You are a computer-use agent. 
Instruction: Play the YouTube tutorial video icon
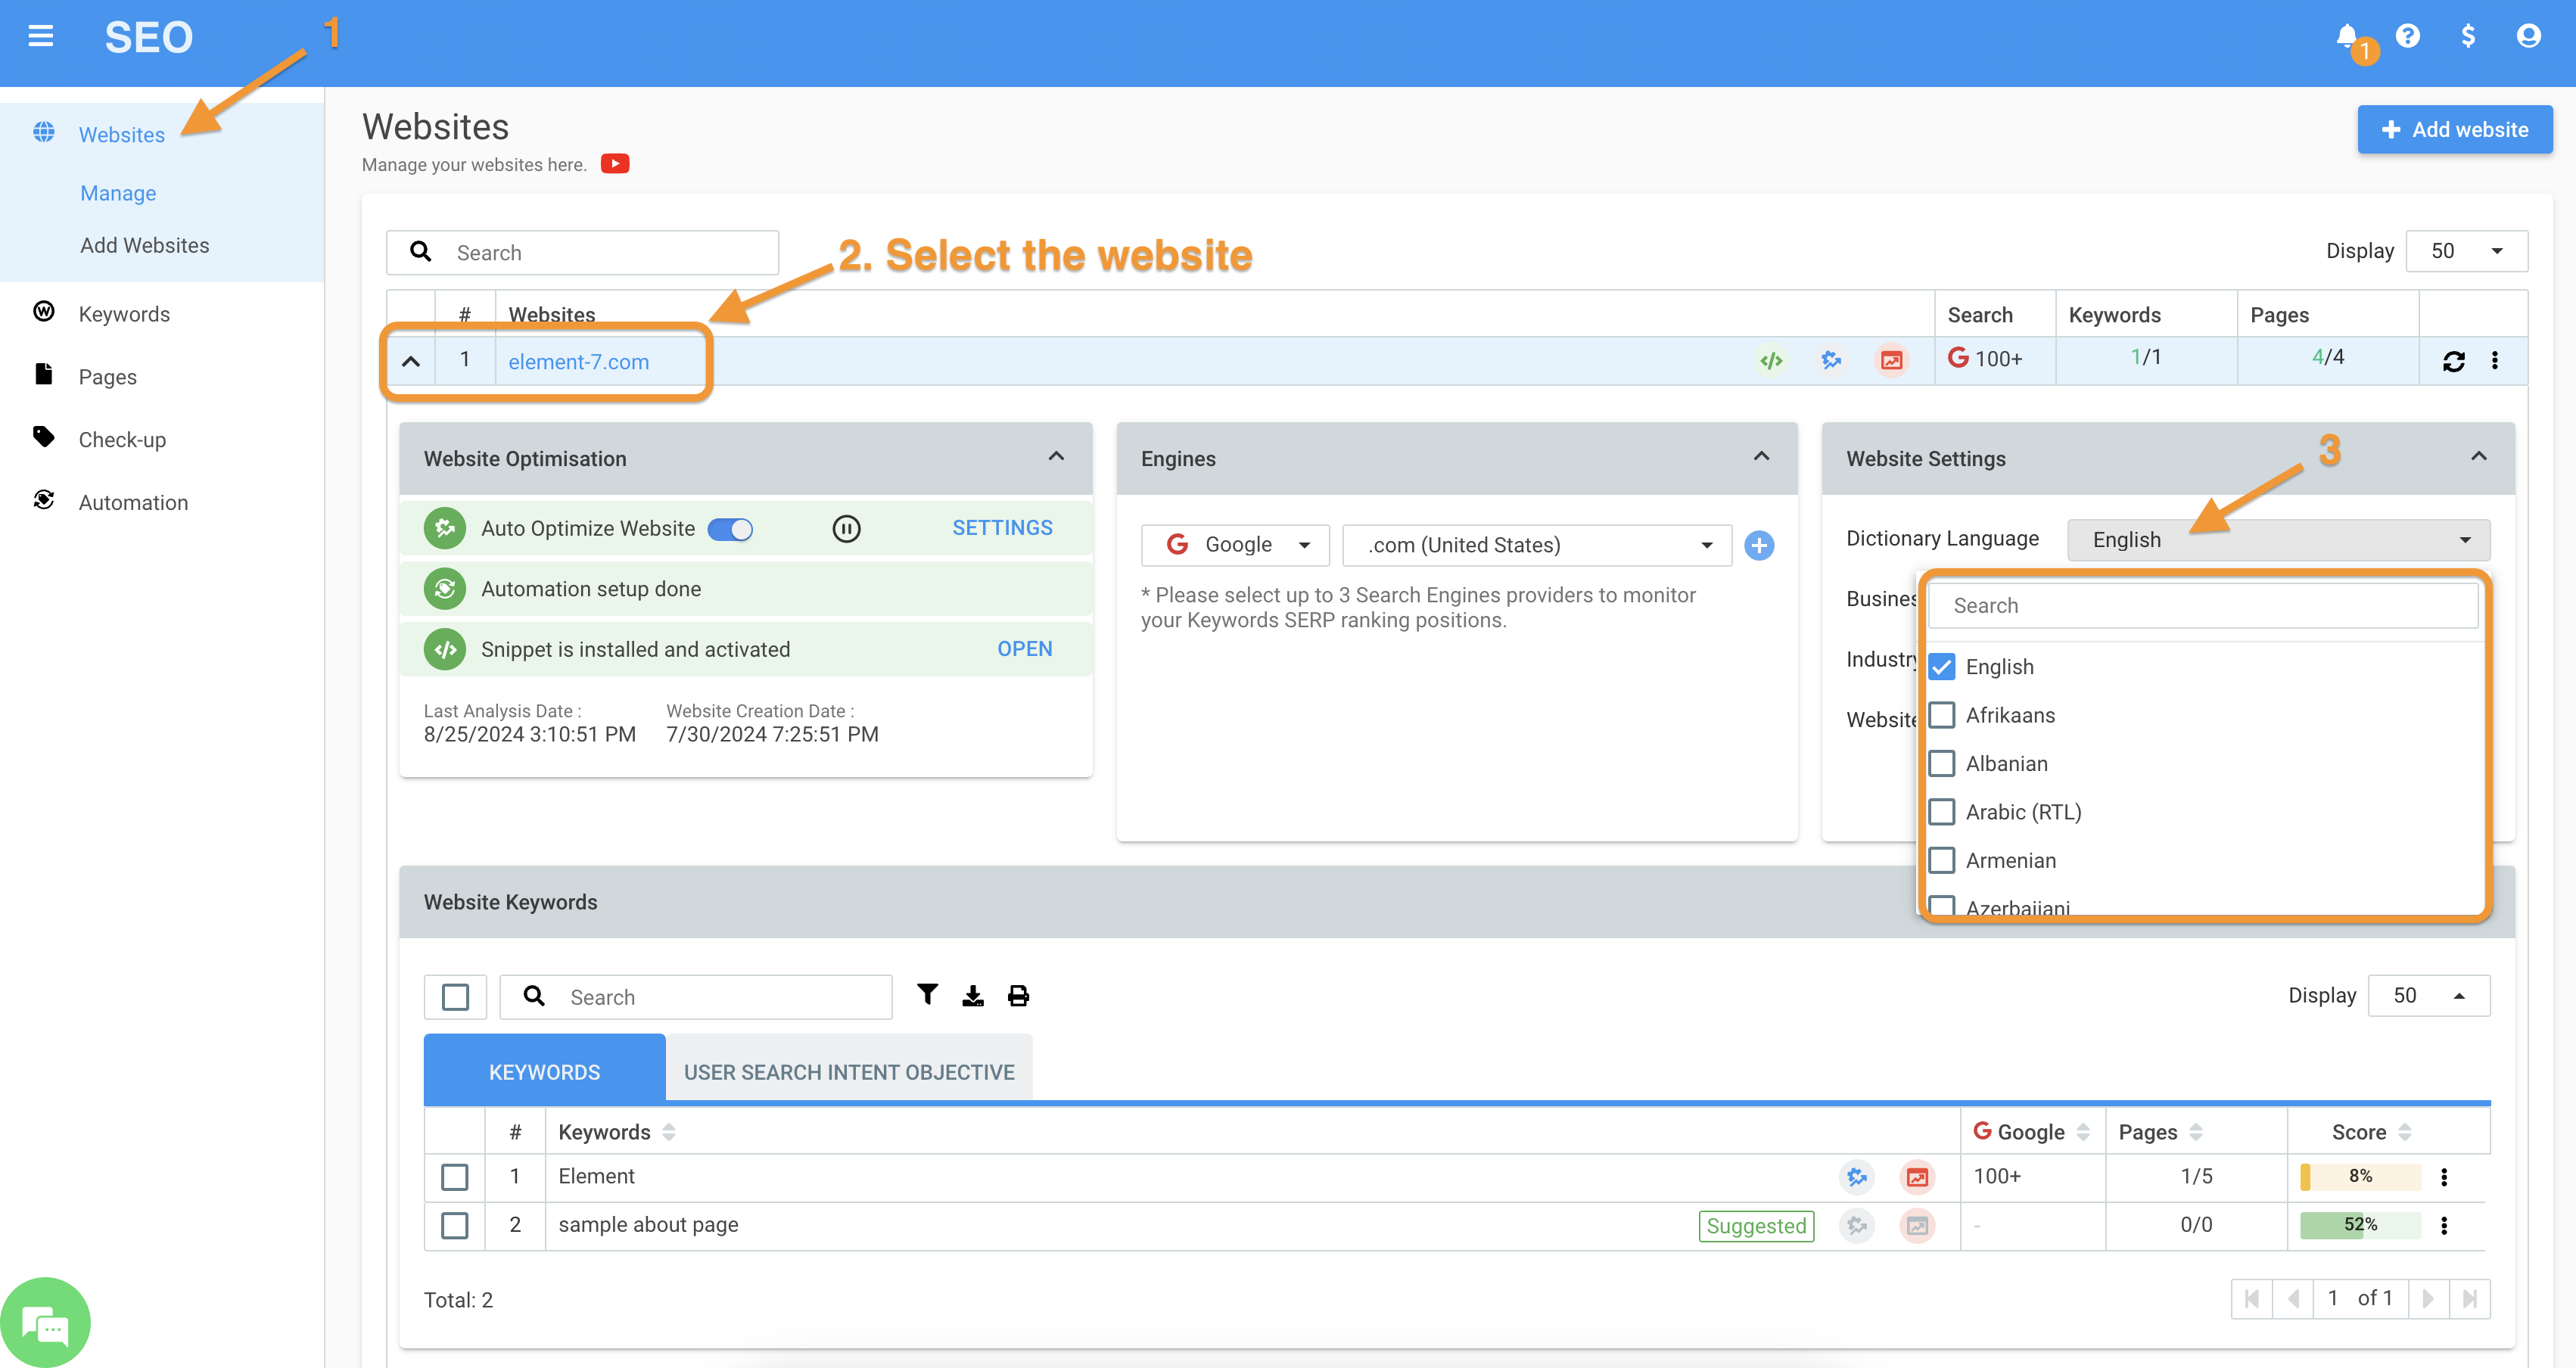615,163
